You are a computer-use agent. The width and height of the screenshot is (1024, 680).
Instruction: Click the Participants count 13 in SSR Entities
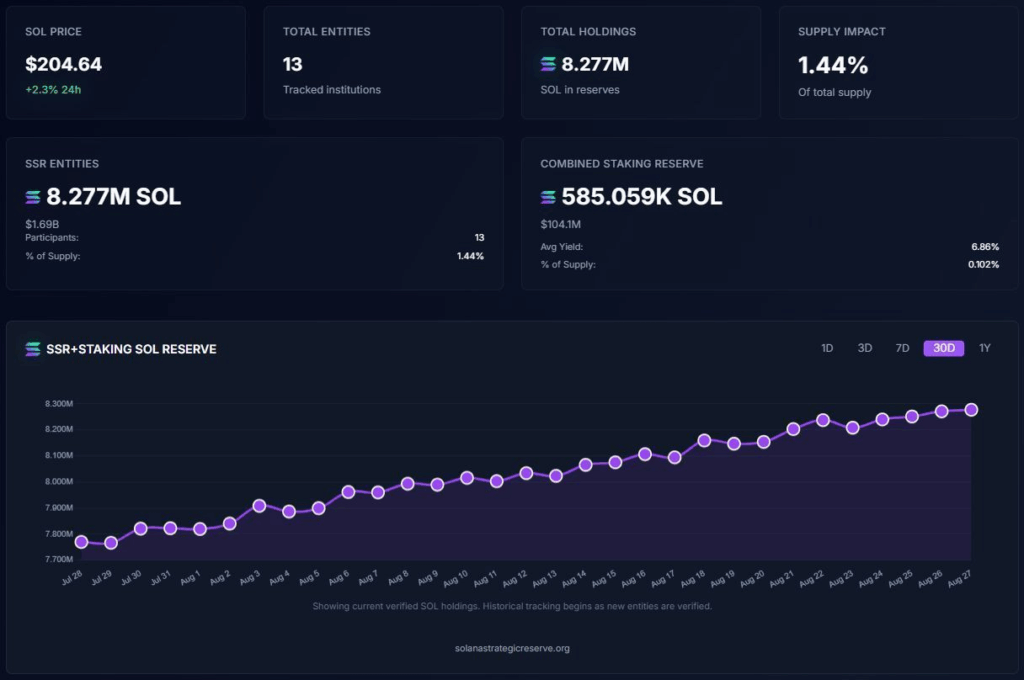click(479, 238)
